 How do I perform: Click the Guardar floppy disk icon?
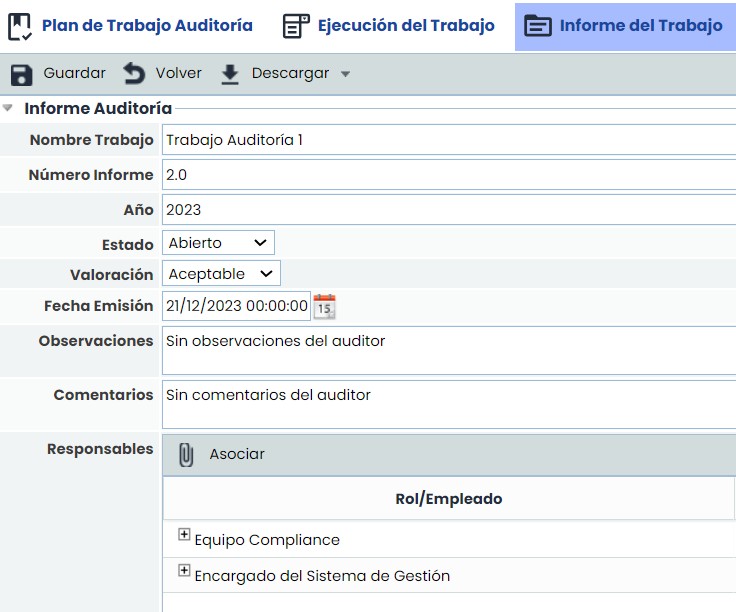click(x=21, y=74)
